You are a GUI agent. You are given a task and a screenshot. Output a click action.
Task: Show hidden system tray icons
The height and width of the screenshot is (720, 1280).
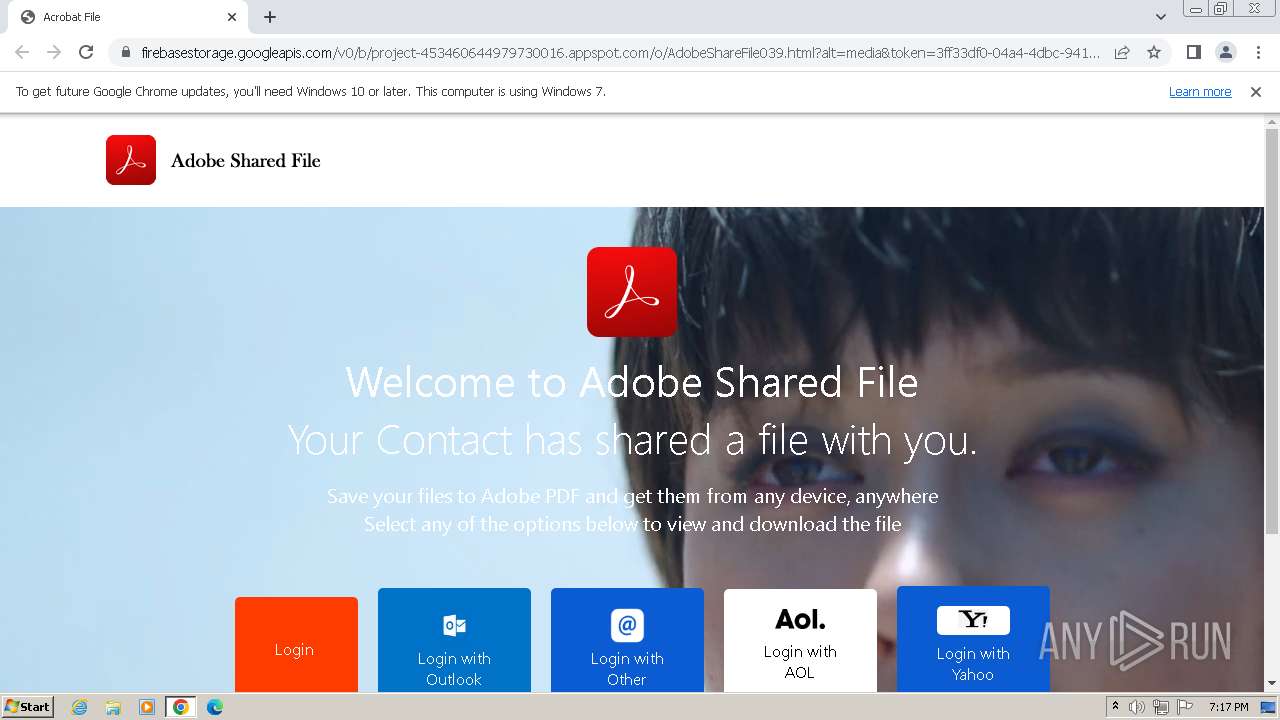click(1115, 707)
